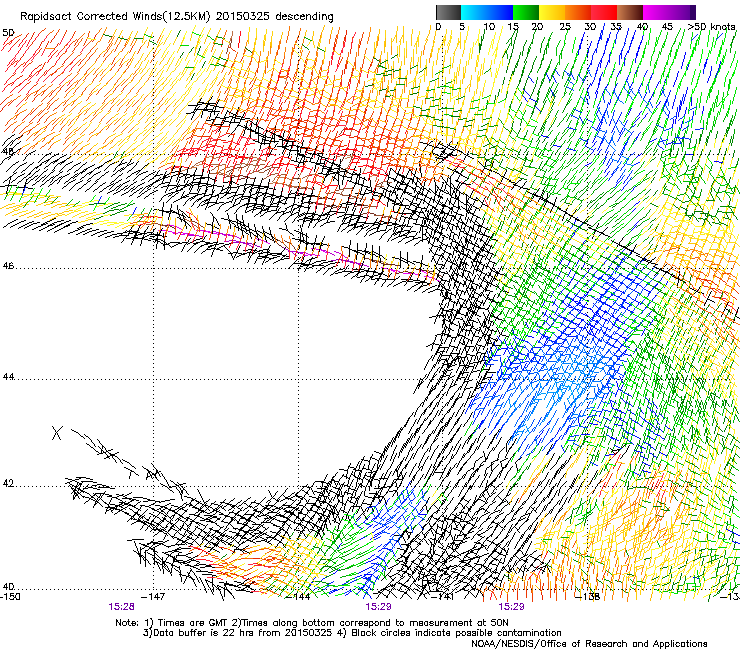The image size is (740, 650).
Task: Click the purple time label below longitude -144
Action: [378, 607]
